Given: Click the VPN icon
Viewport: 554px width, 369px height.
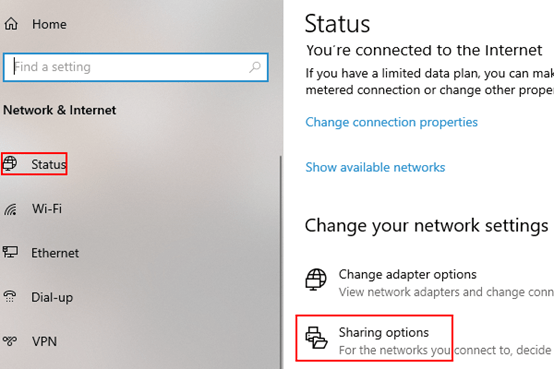Looking at the screenshot, I should [10, 341].
